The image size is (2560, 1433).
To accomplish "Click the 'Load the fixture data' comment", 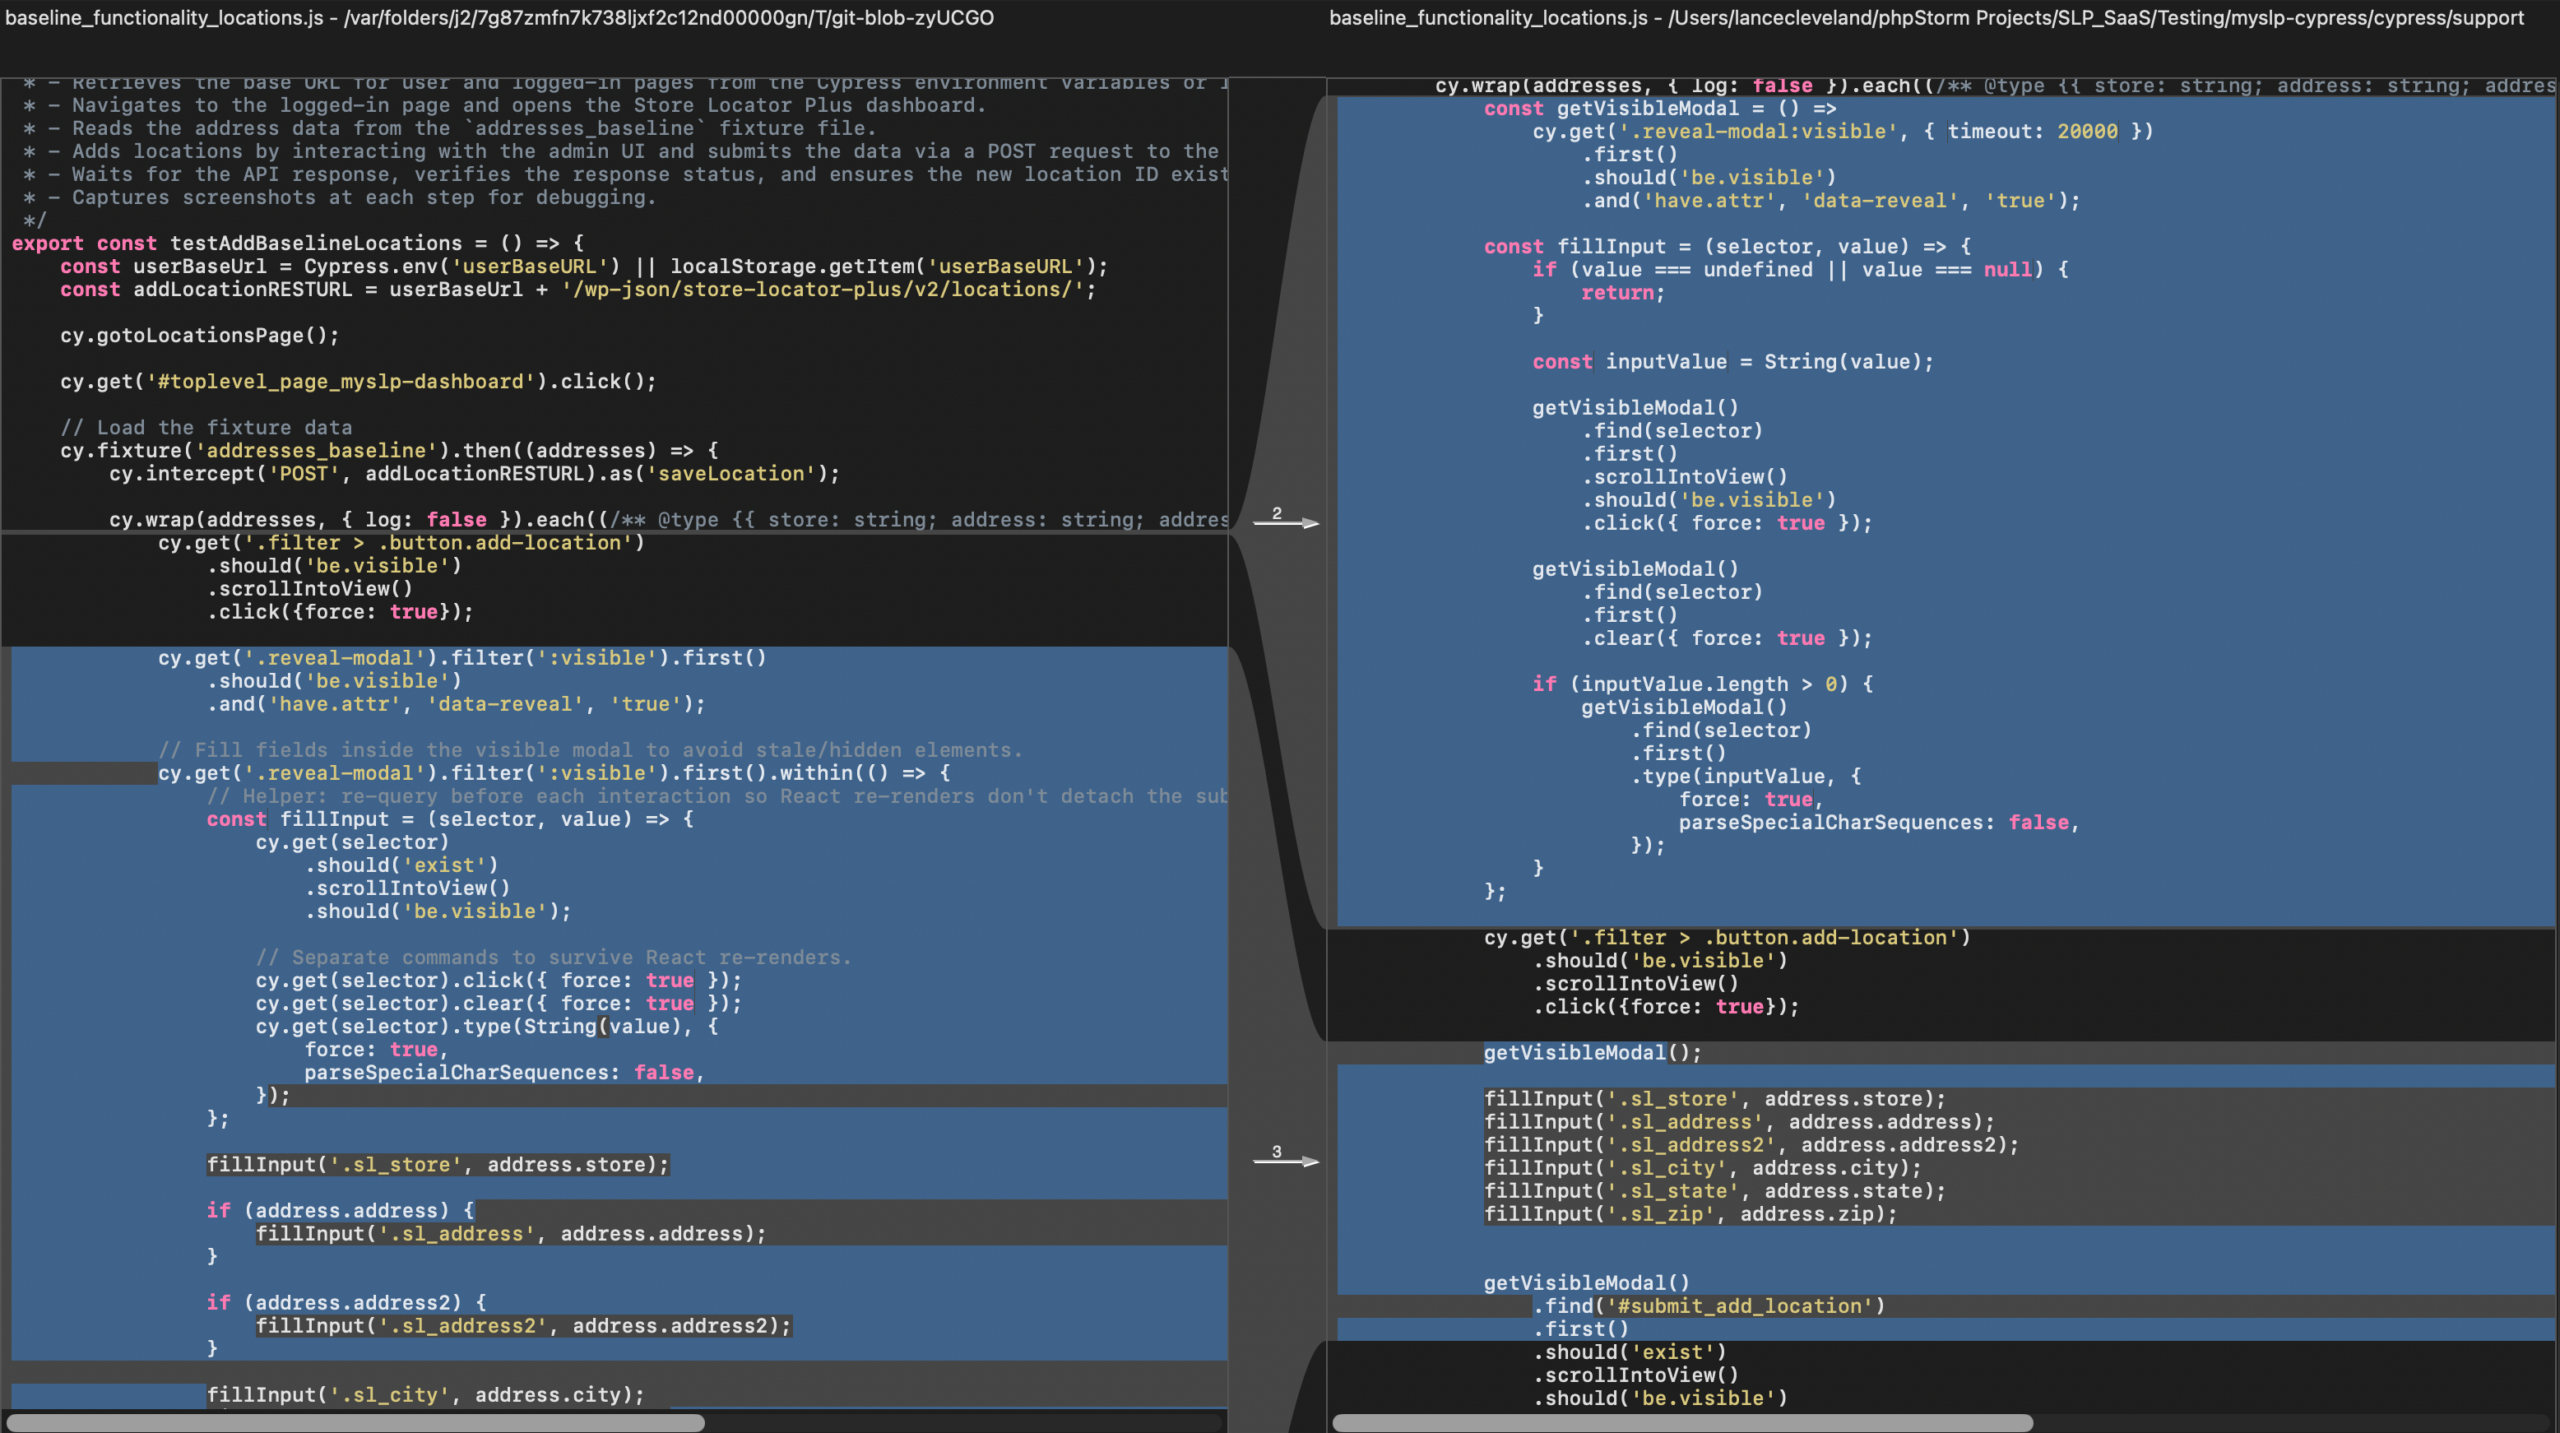I will pos(206,427).
